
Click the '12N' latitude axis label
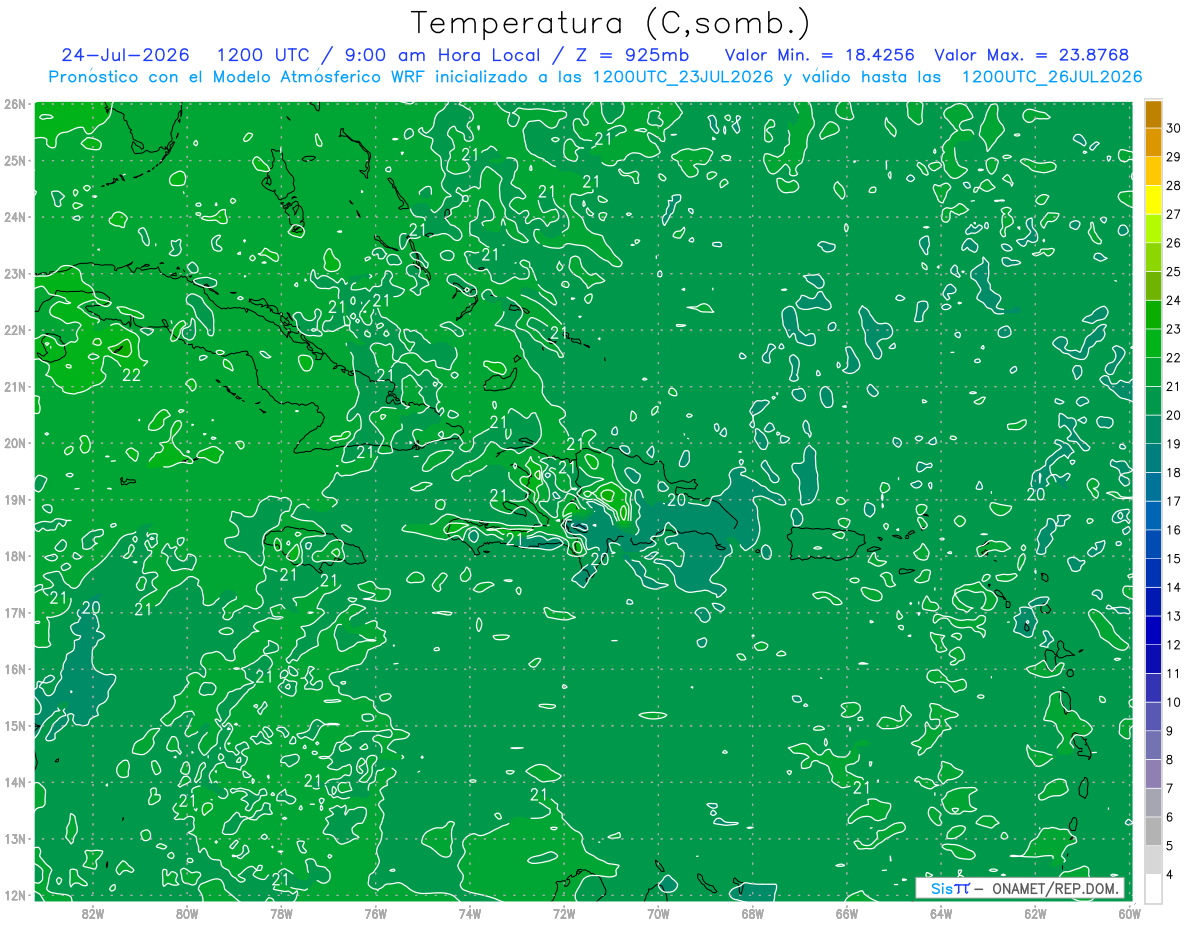(x=14, y=895)
